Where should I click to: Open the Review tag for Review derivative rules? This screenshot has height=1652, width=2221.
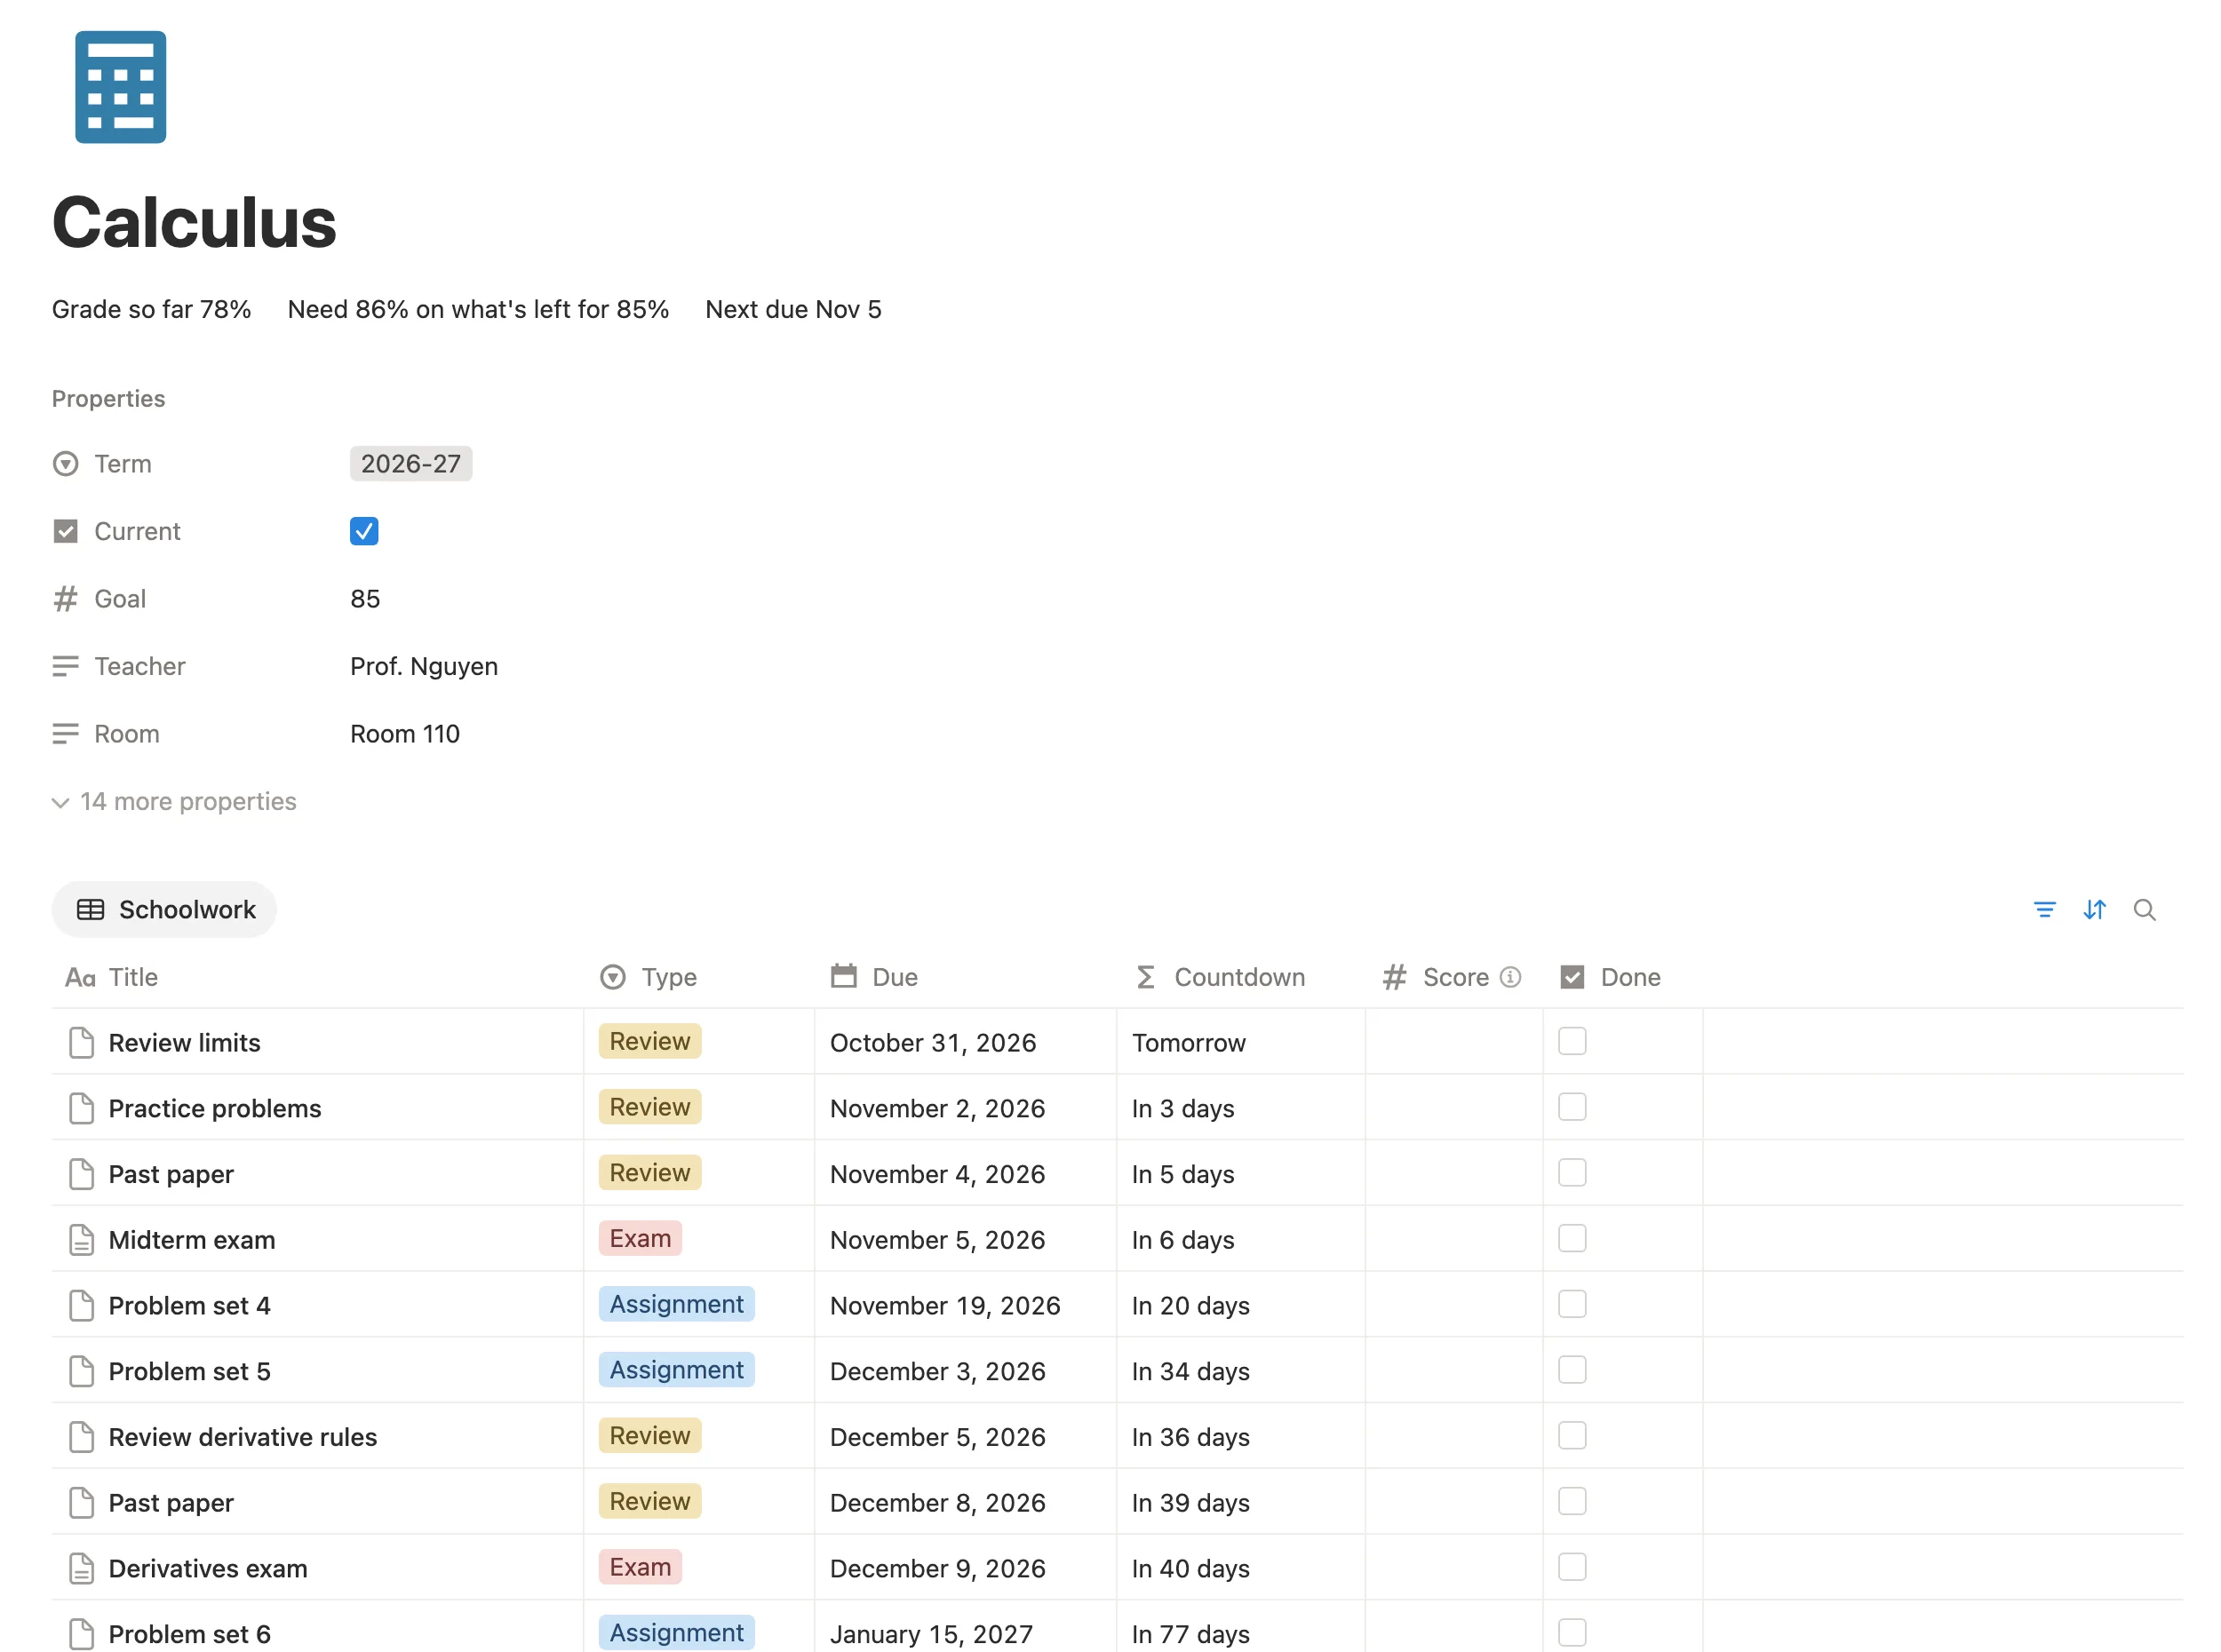pyautogui.click(x=649, y=1435)
